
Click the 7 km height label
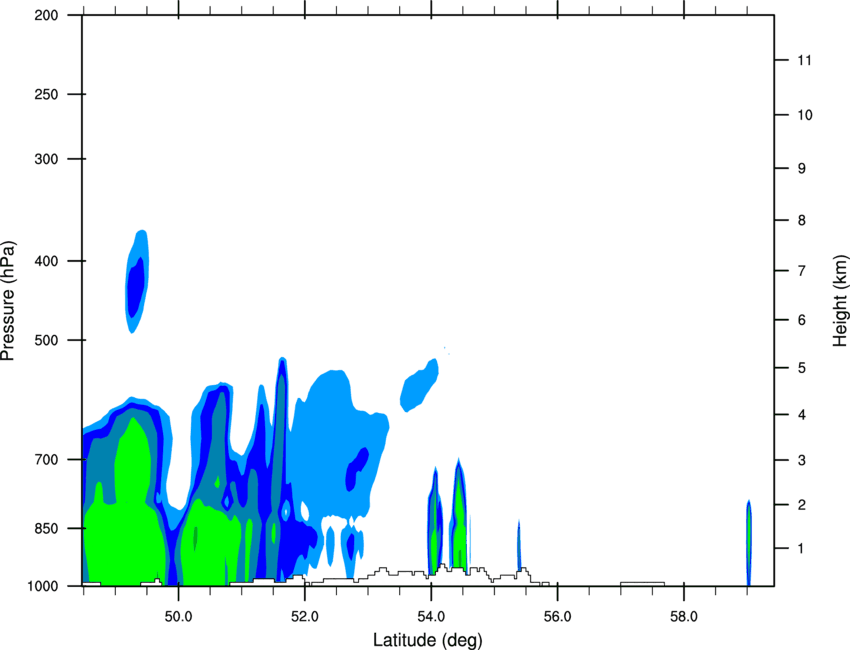point(802,271)
